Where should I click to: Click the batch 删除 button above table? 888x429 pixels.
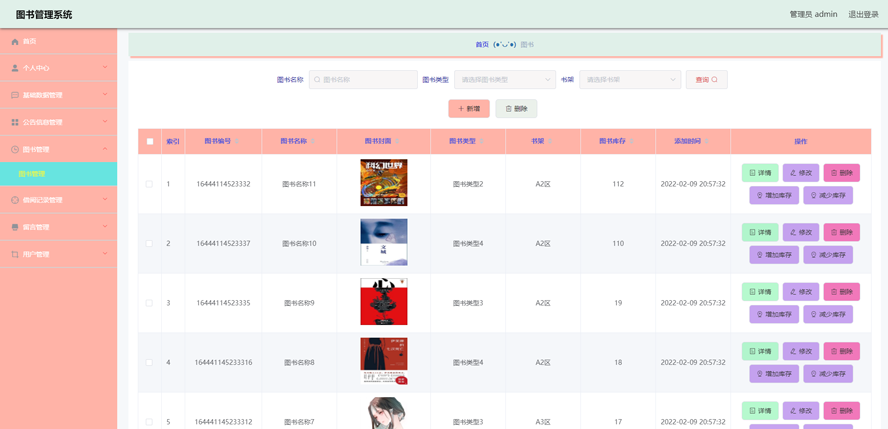pos(516,109)
